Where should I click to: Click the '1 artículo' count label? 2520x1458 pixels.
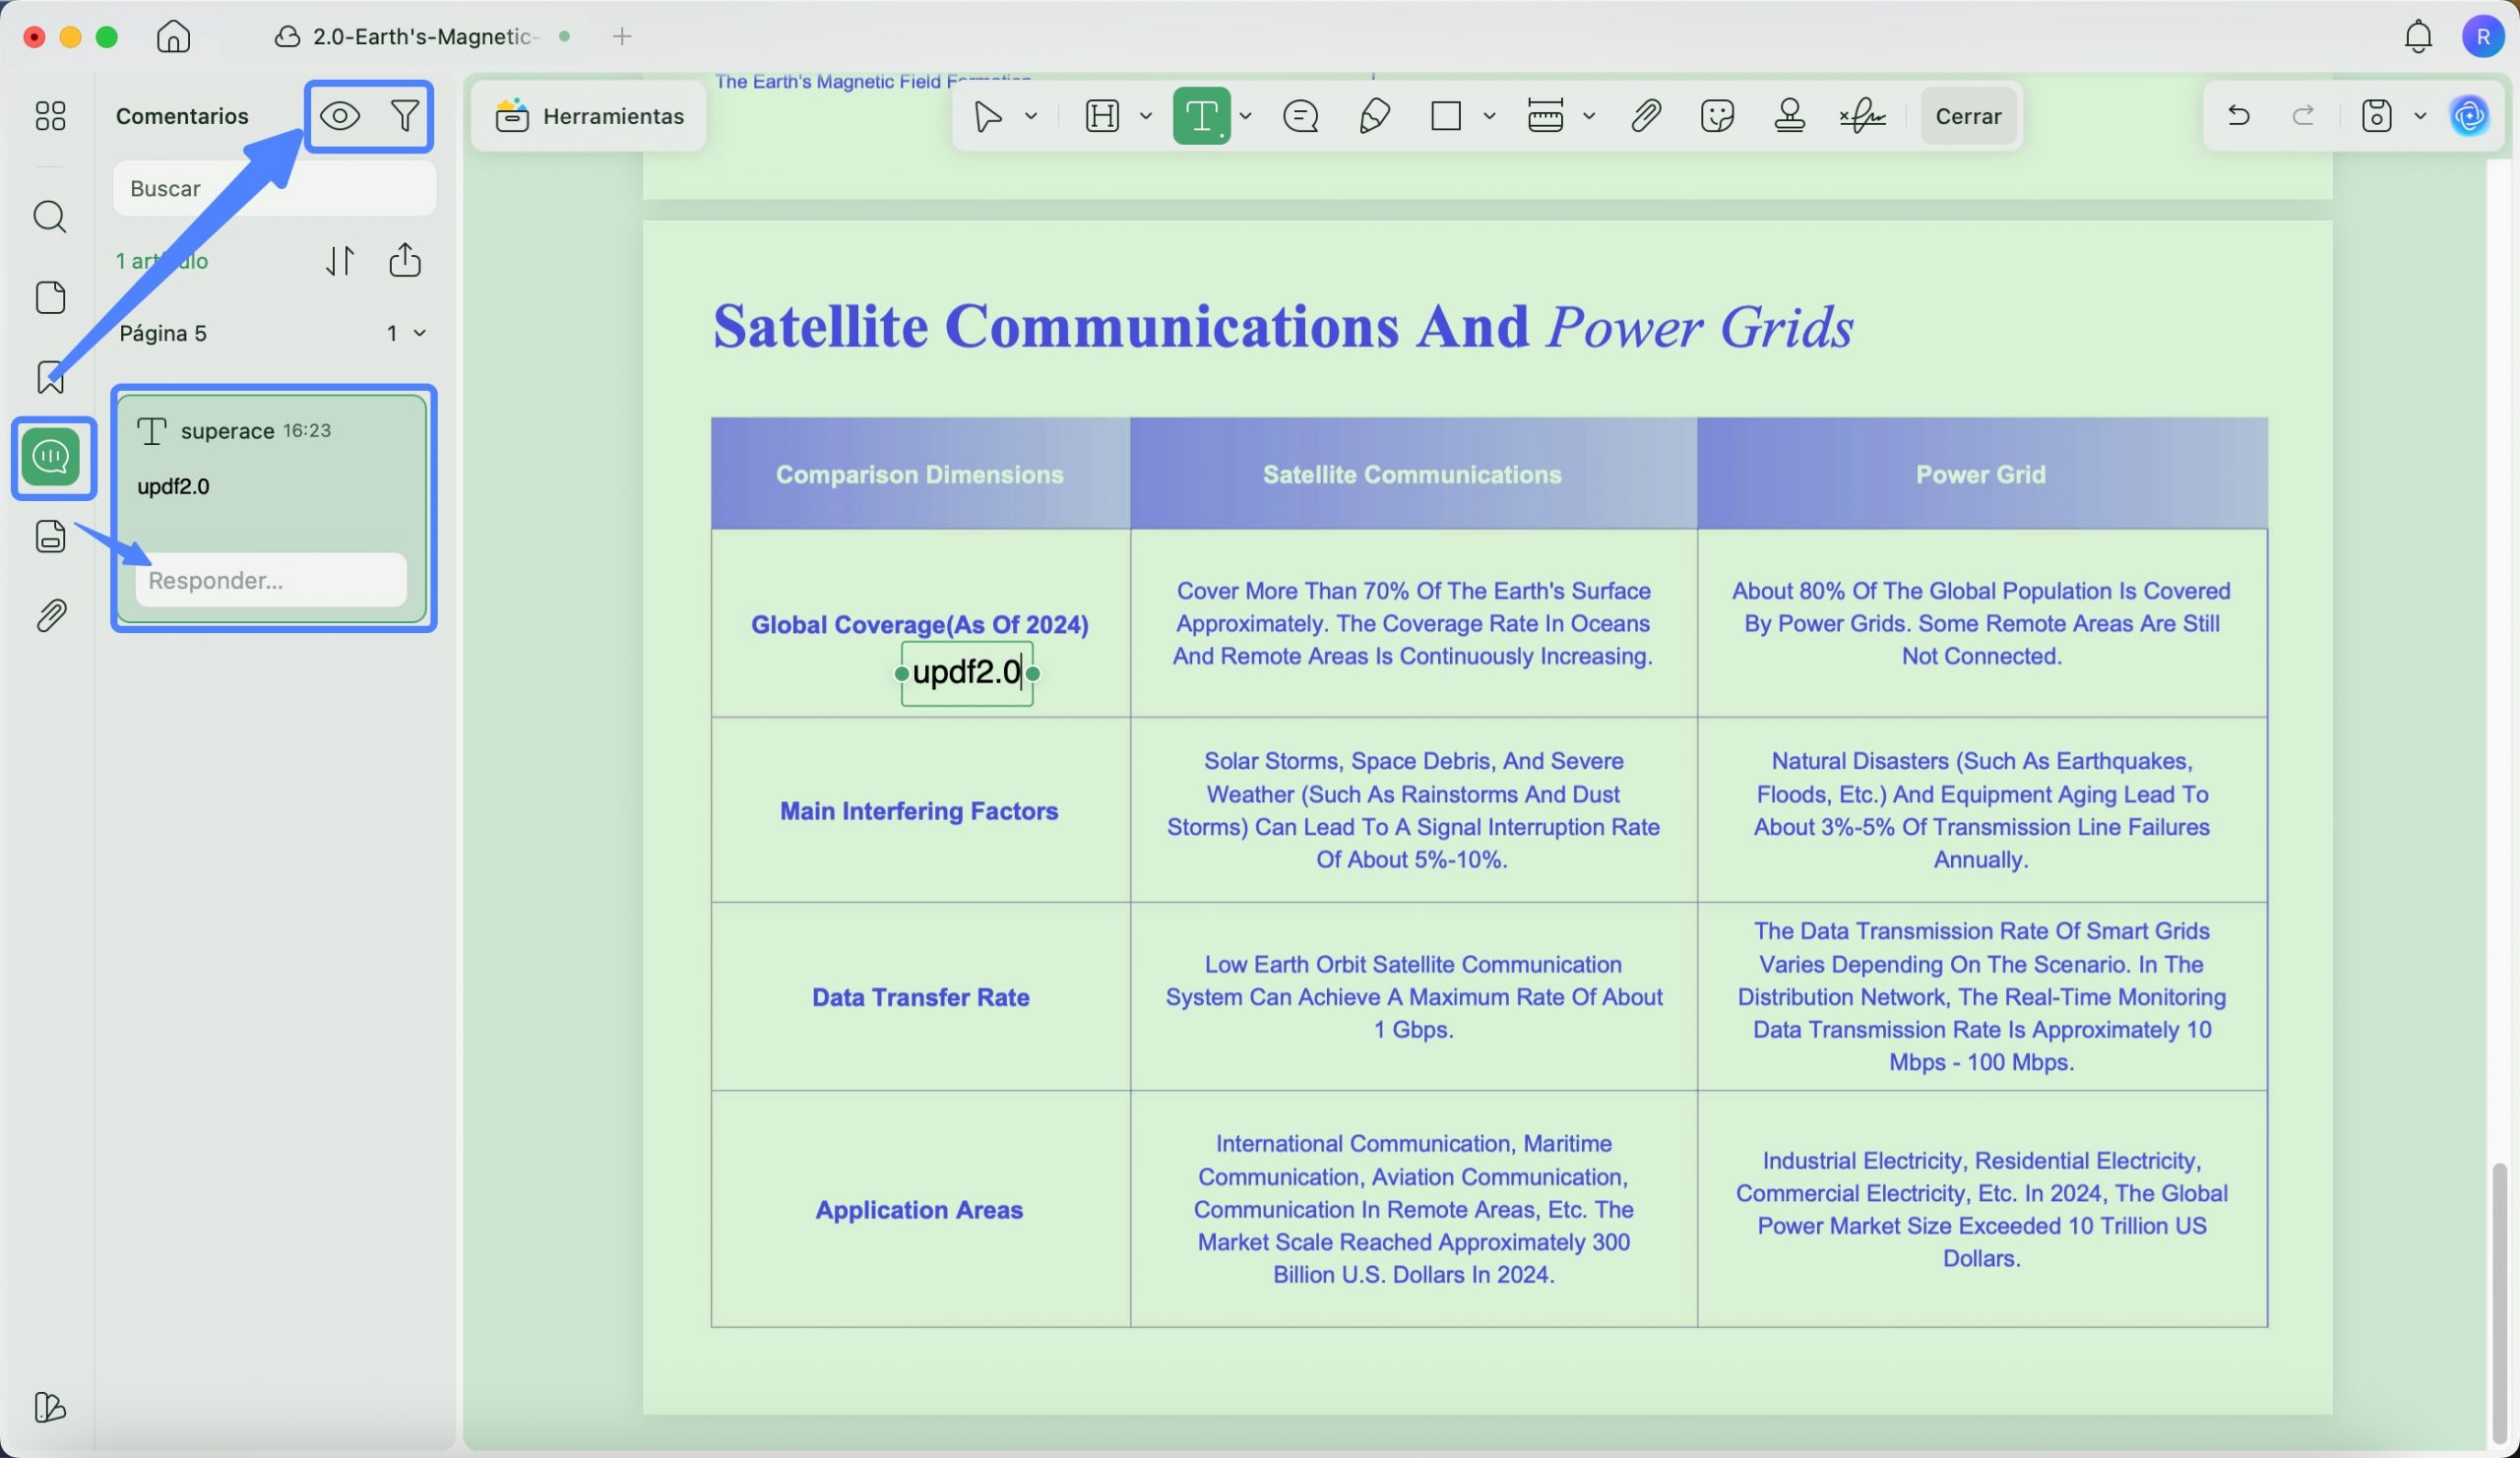click(x=162, y=261)
